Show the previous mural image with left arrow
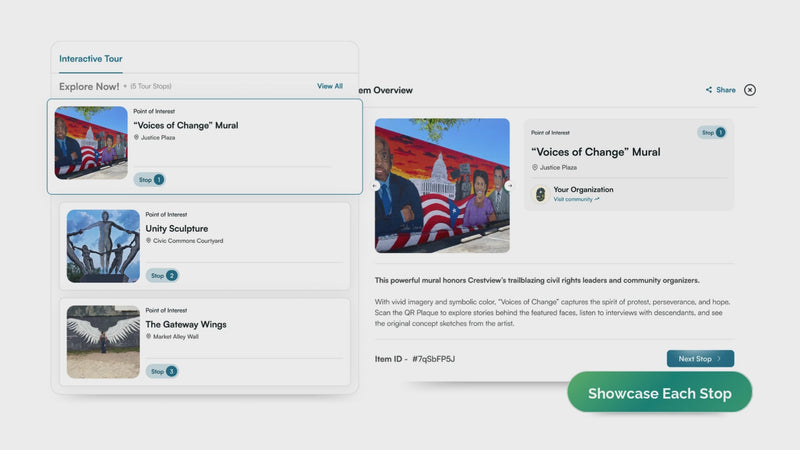This screenshot has width=800, height=450. tap(376, 186)
